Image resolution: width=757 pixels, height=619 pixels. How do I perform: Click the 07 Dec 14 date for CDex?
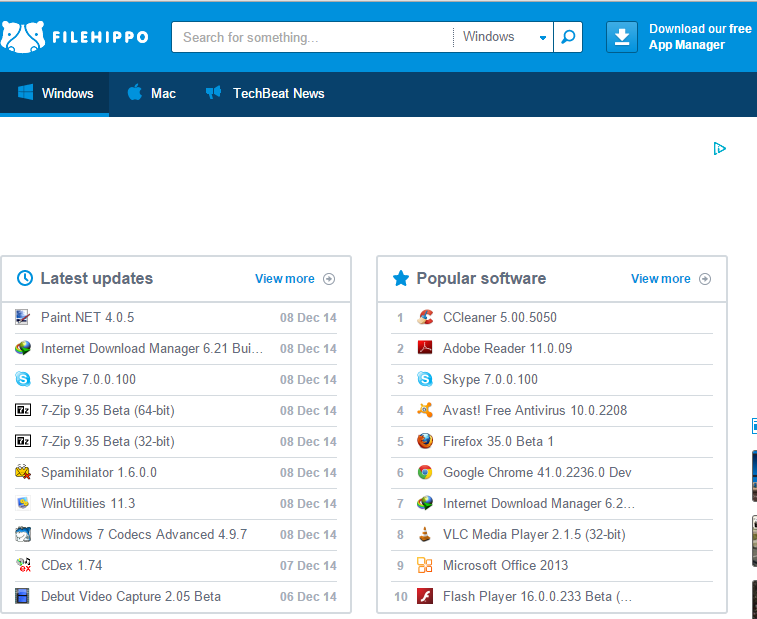tap(308, 565)
